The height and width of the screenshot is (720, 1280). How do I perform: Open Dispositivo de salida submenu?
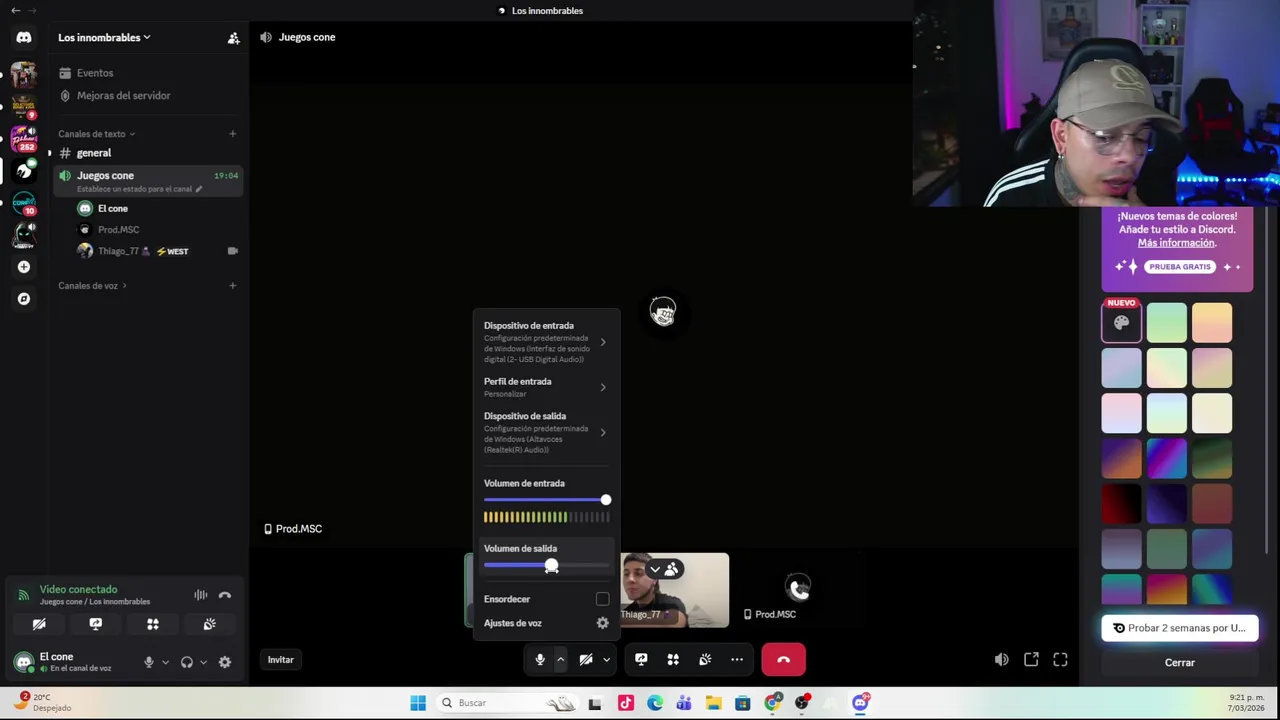pos(546,432)
